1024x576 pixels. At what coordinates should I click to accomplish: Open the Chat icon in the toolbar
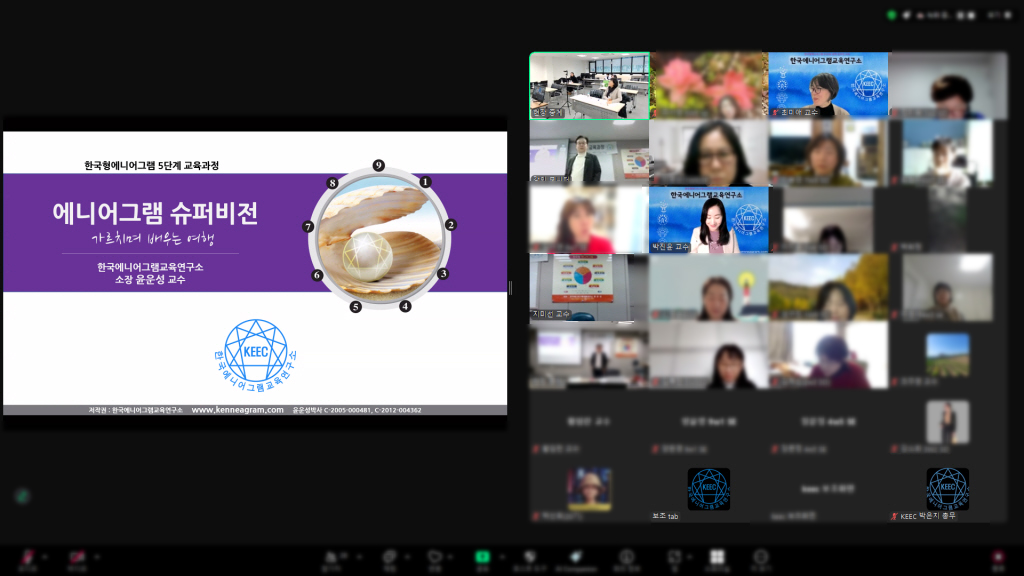click(389, 557)
